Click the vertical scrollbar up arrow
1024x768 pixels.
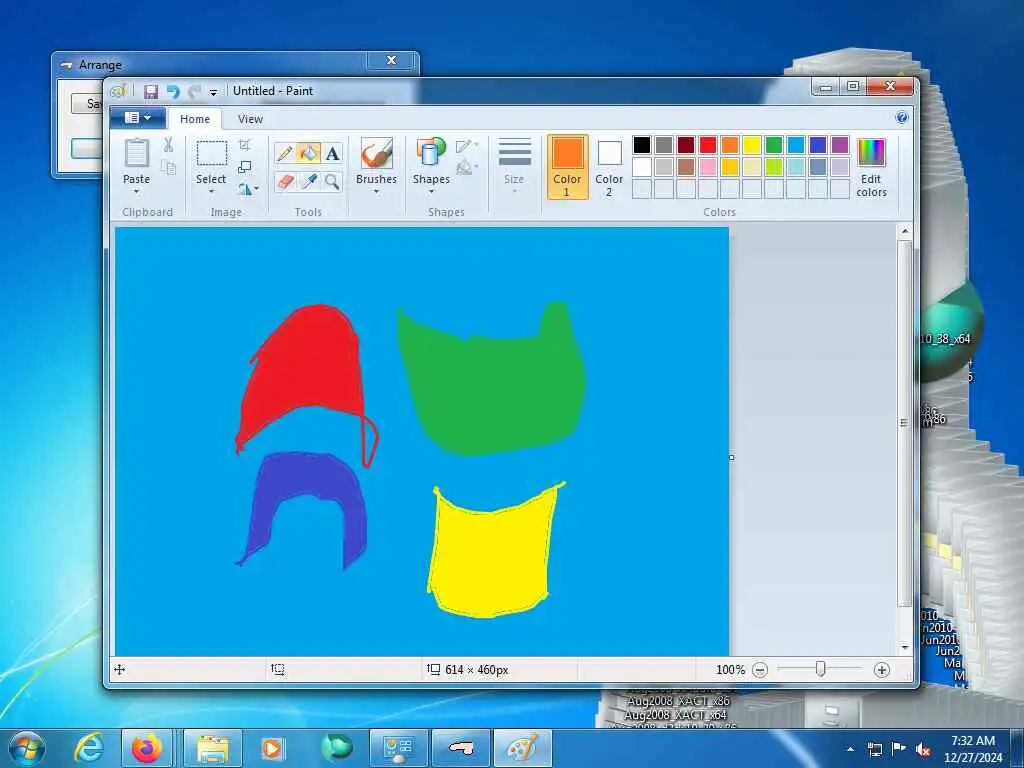(904, 231)
